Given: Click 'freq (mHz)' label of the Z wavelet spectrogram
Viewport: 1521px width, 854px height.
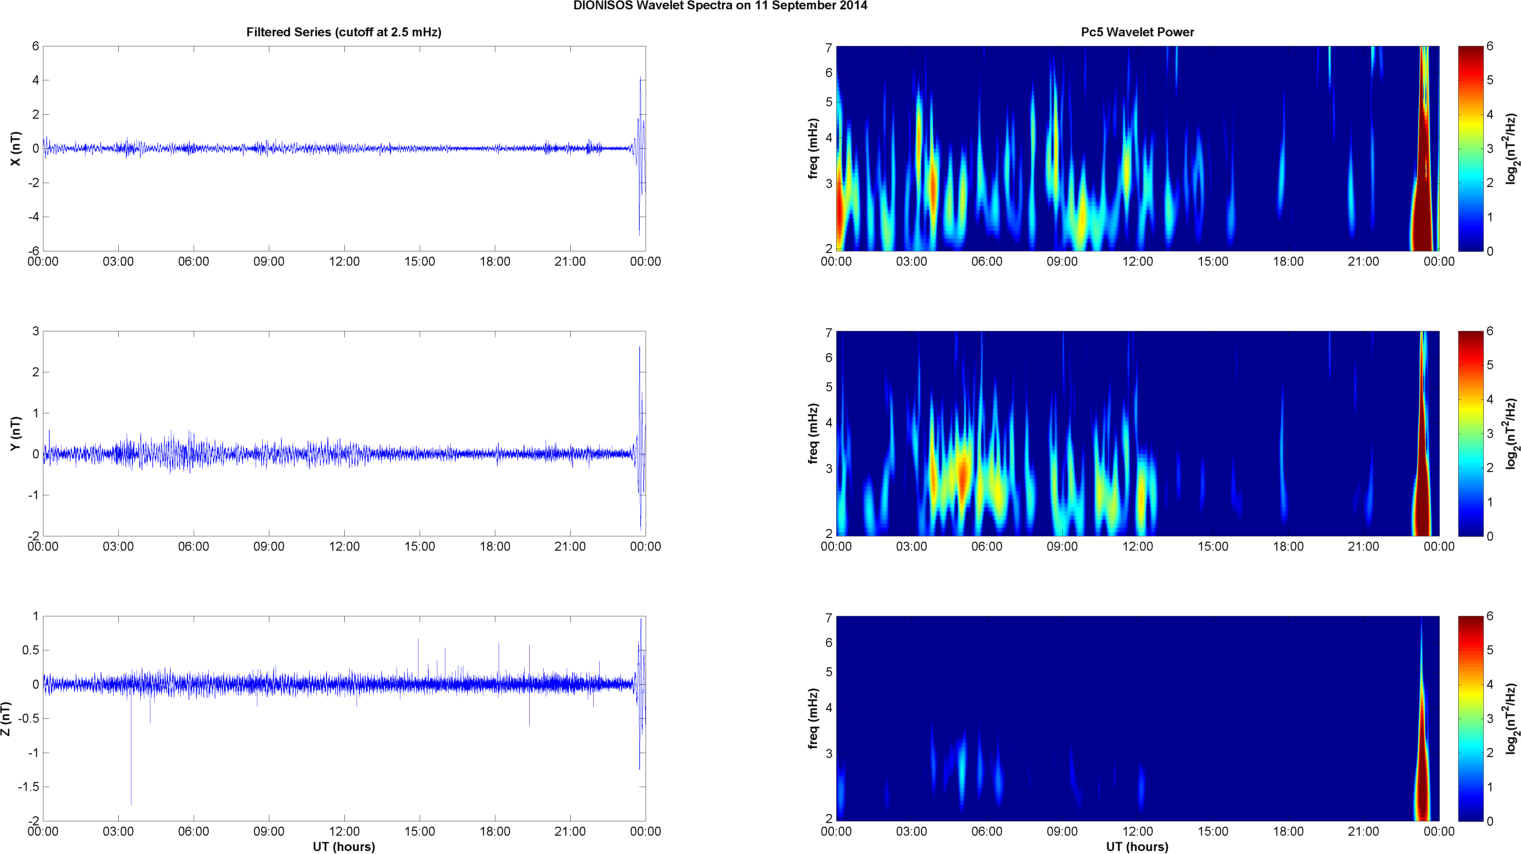Looking at the screenshot, I should [814, 719].
